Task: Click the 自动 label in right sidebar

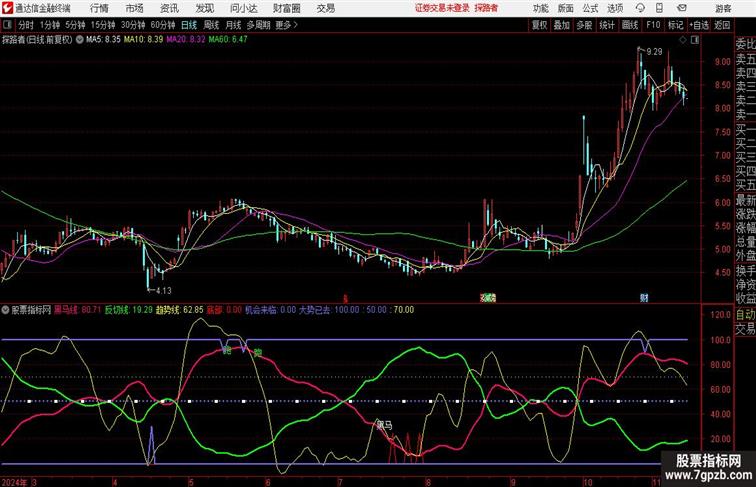Action: tap(745, 315)
